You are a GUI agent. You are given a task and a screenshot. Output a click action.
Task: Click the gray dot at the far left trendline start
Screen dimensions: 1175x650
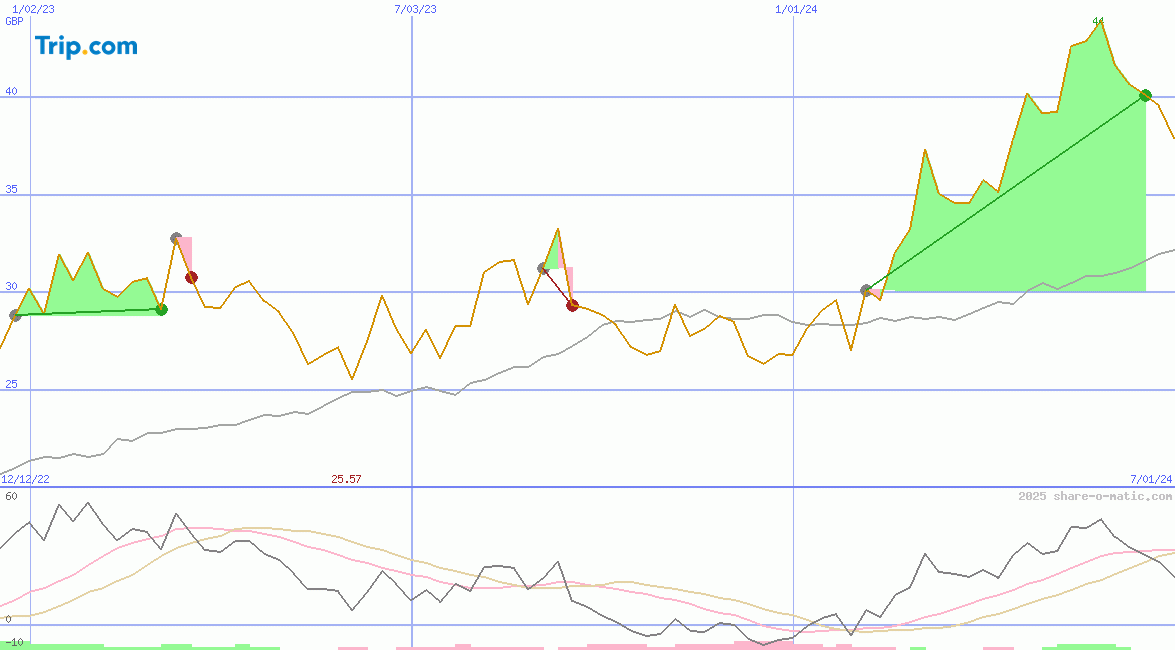[x=14, y=317]
